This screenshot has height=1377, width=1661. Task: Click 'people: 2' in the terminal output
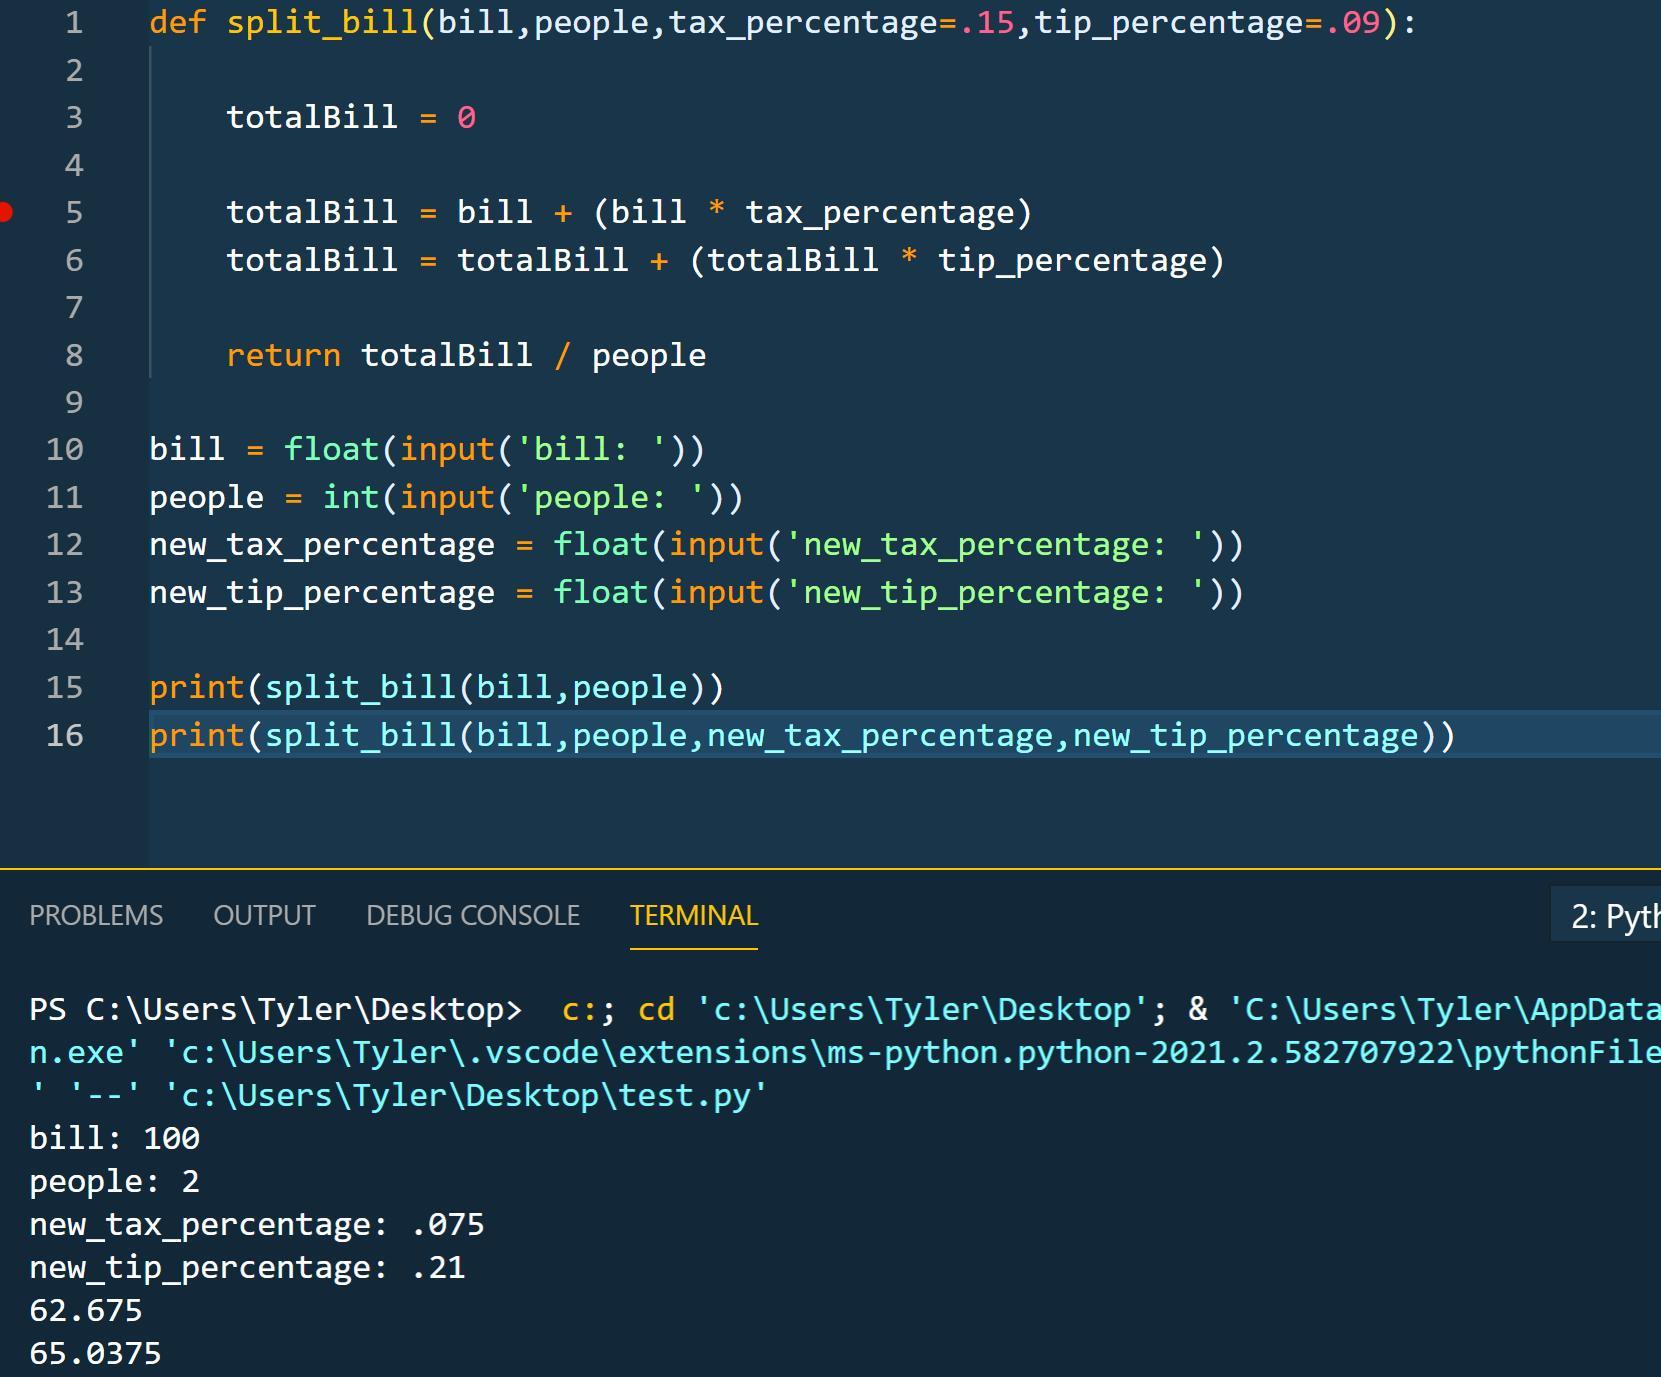pyautogui.click(x=115, y=1181)
